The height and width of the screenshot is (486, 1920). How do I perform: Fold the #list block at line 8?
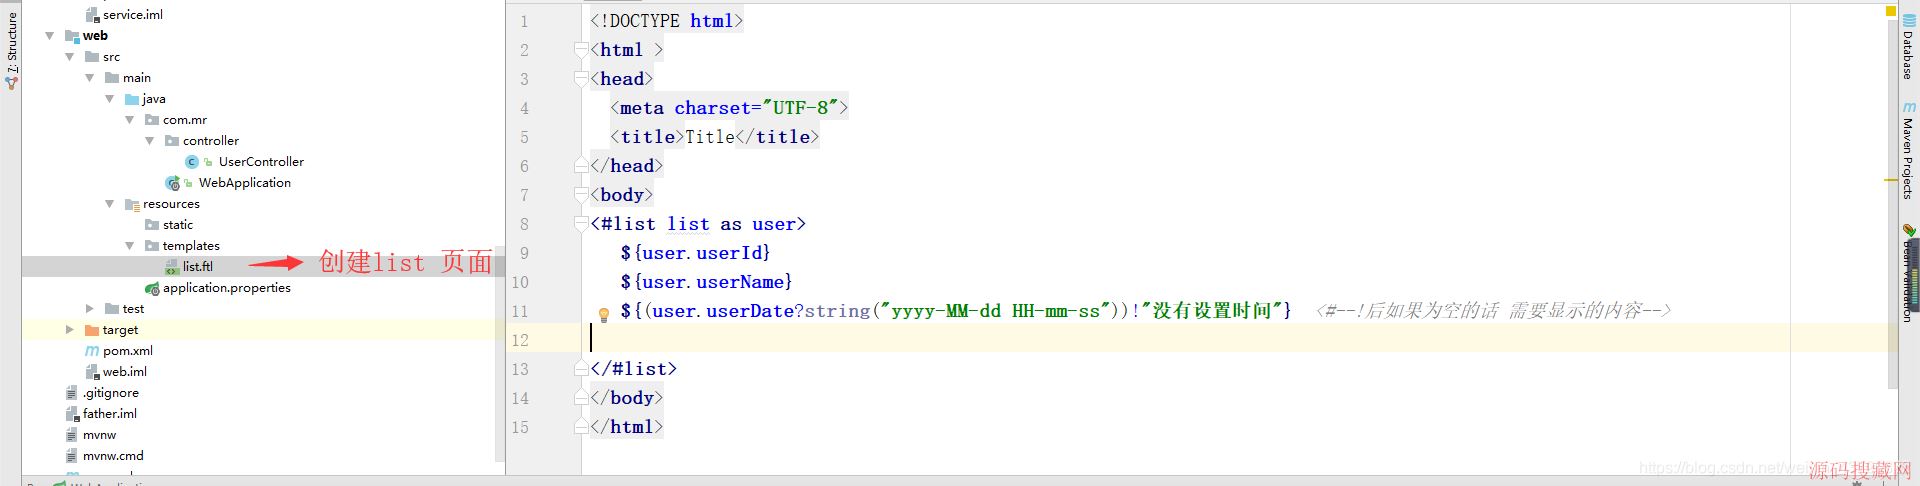581,224
